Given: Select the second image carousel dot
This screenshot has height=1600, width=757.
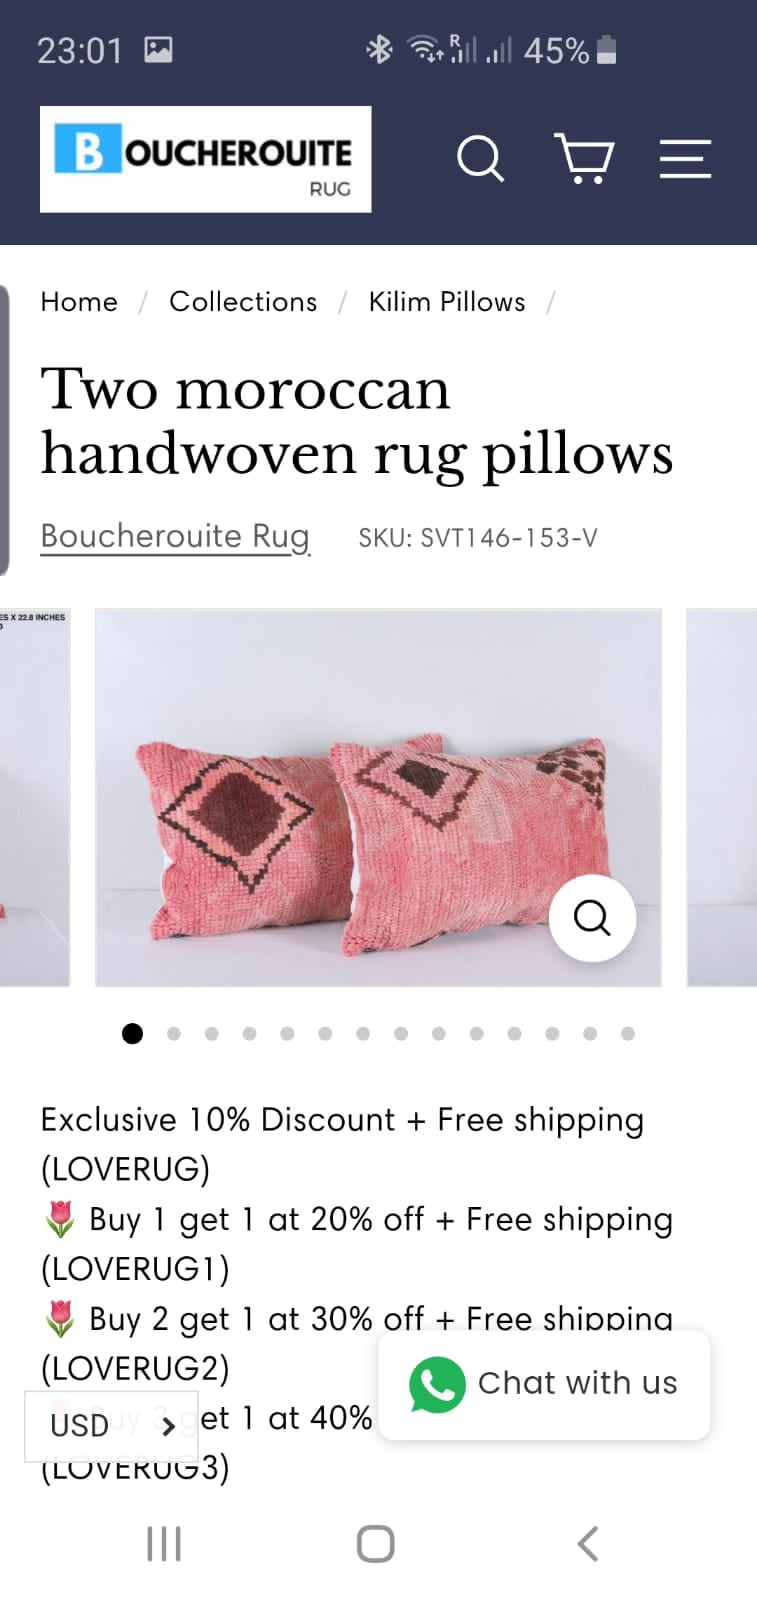Looking at the screenshot, I should (174, 1034).
